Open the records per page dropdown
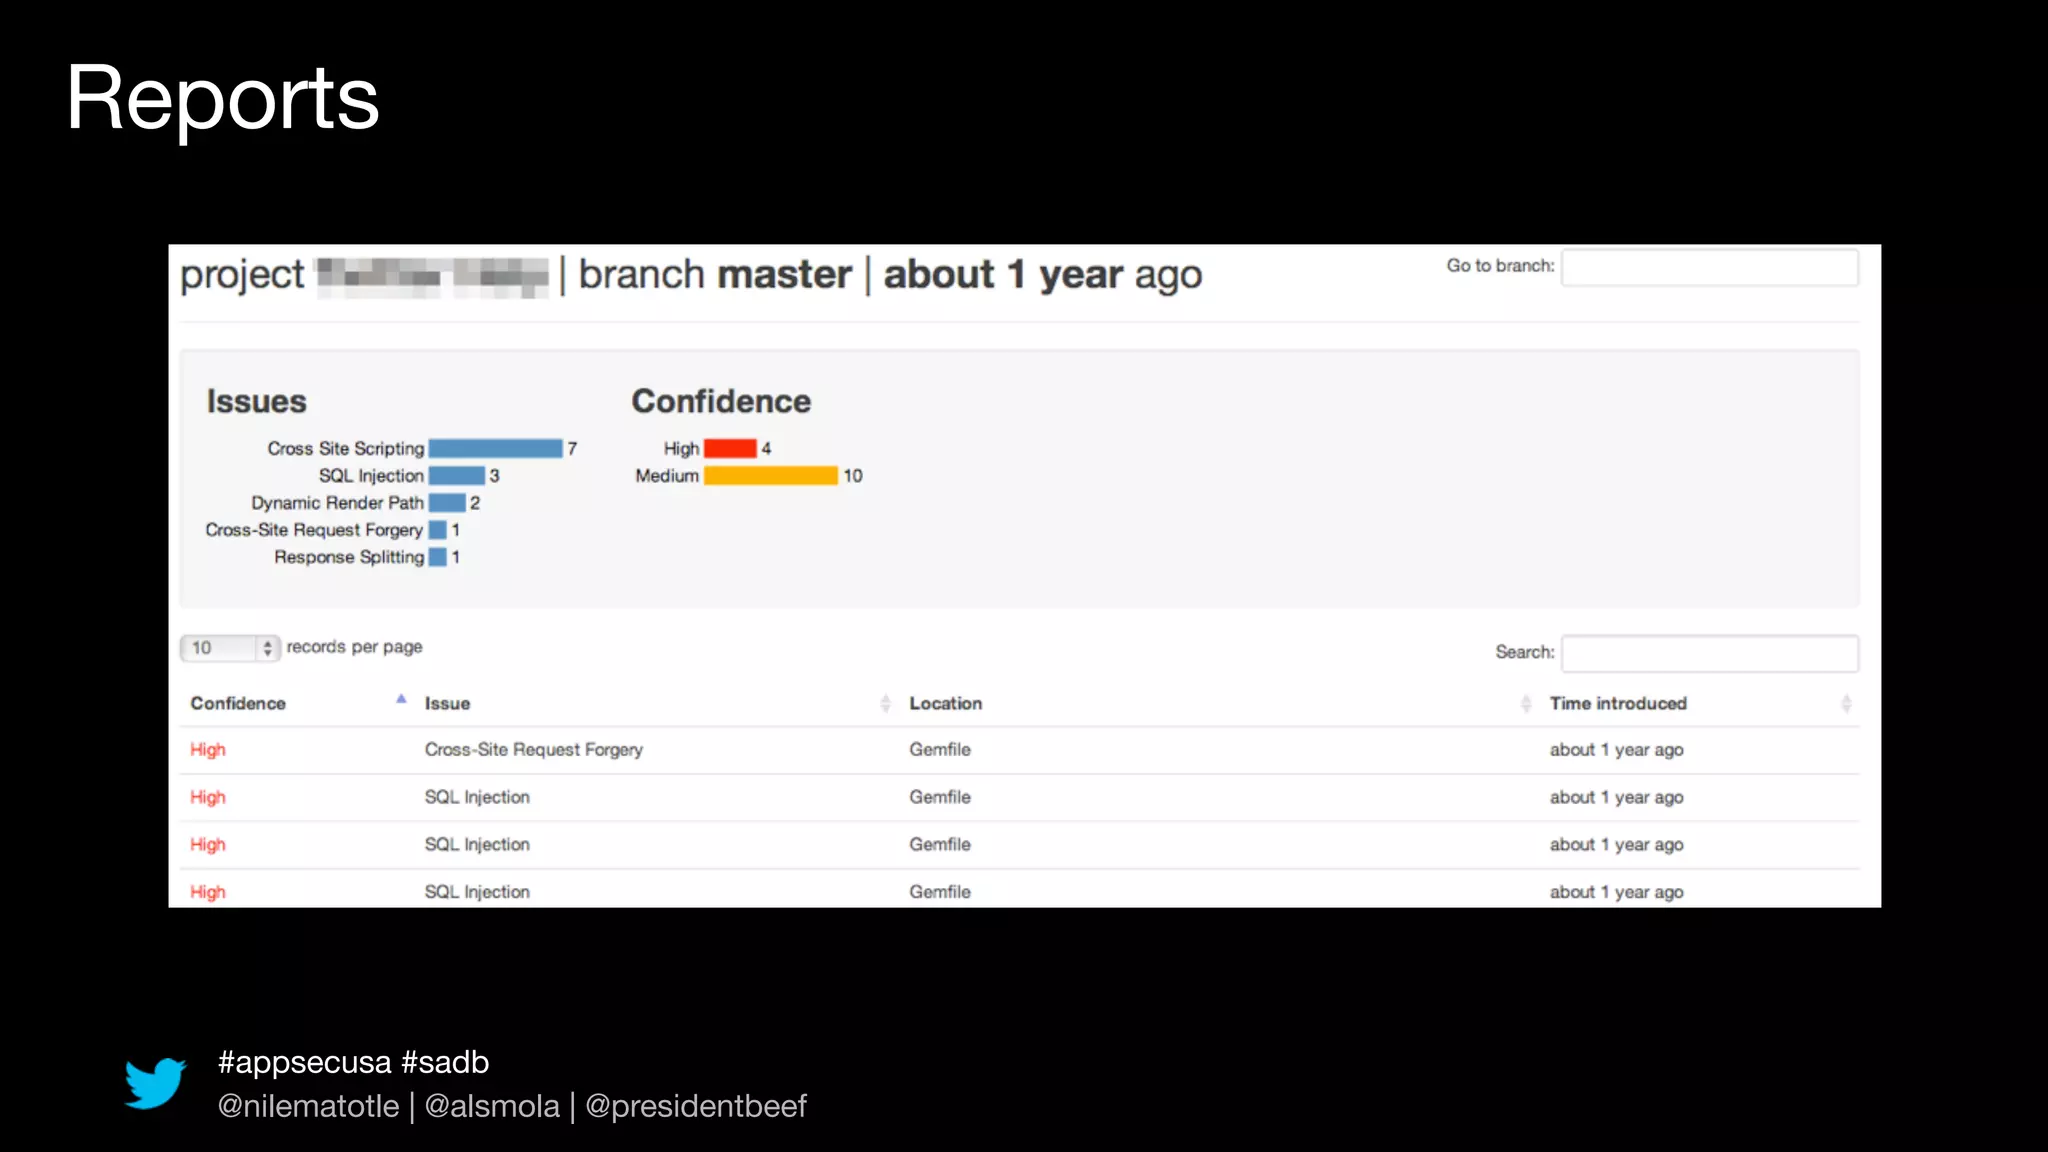 pyautogui.click(x=229, y=648)
